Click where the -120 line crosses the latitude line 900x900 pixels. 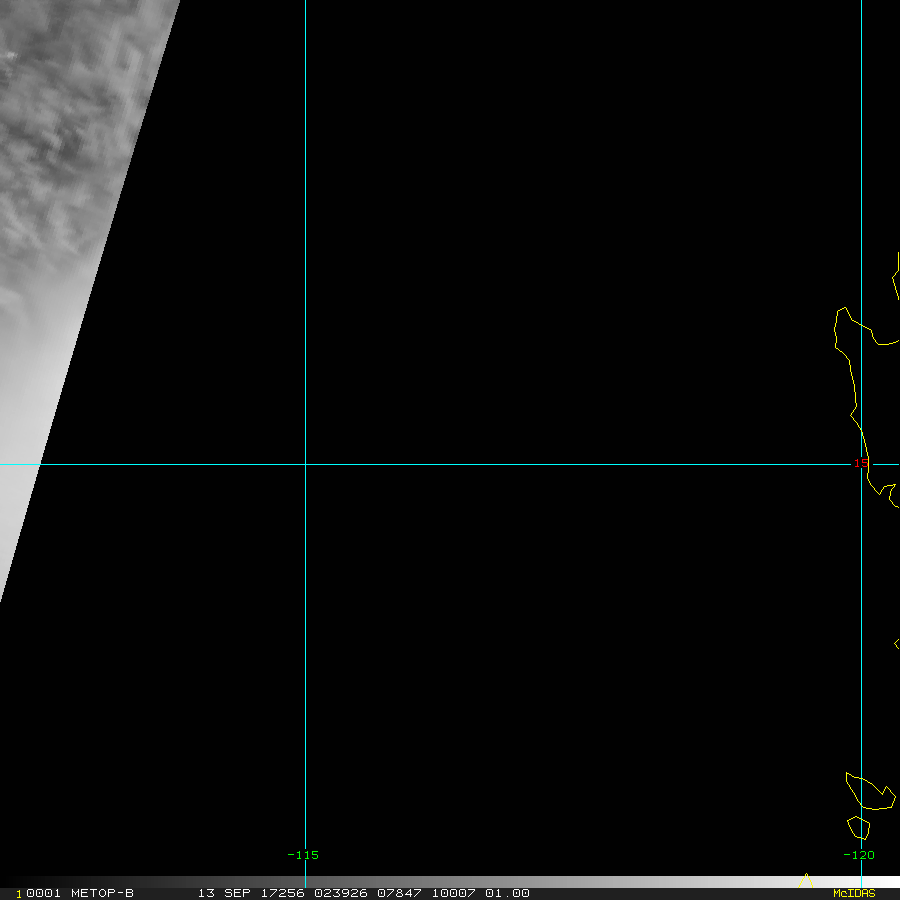pyautogui.click(x=861, y=464)
